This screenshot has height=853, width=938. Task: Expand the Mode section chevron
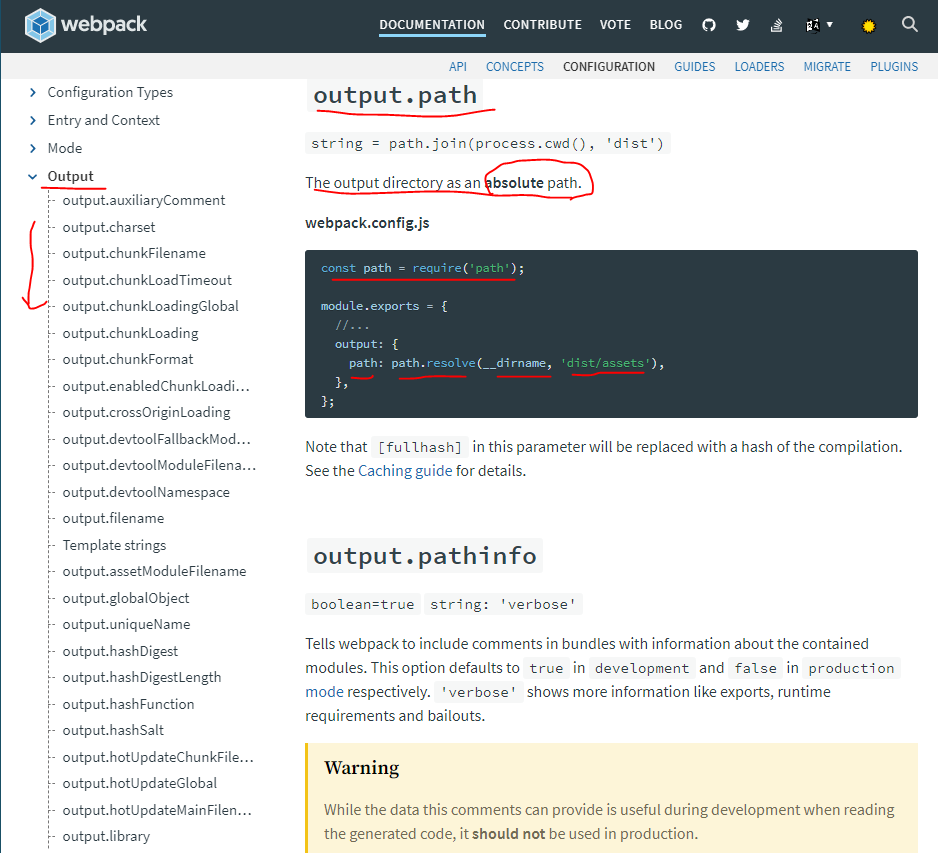coord(33,148)
